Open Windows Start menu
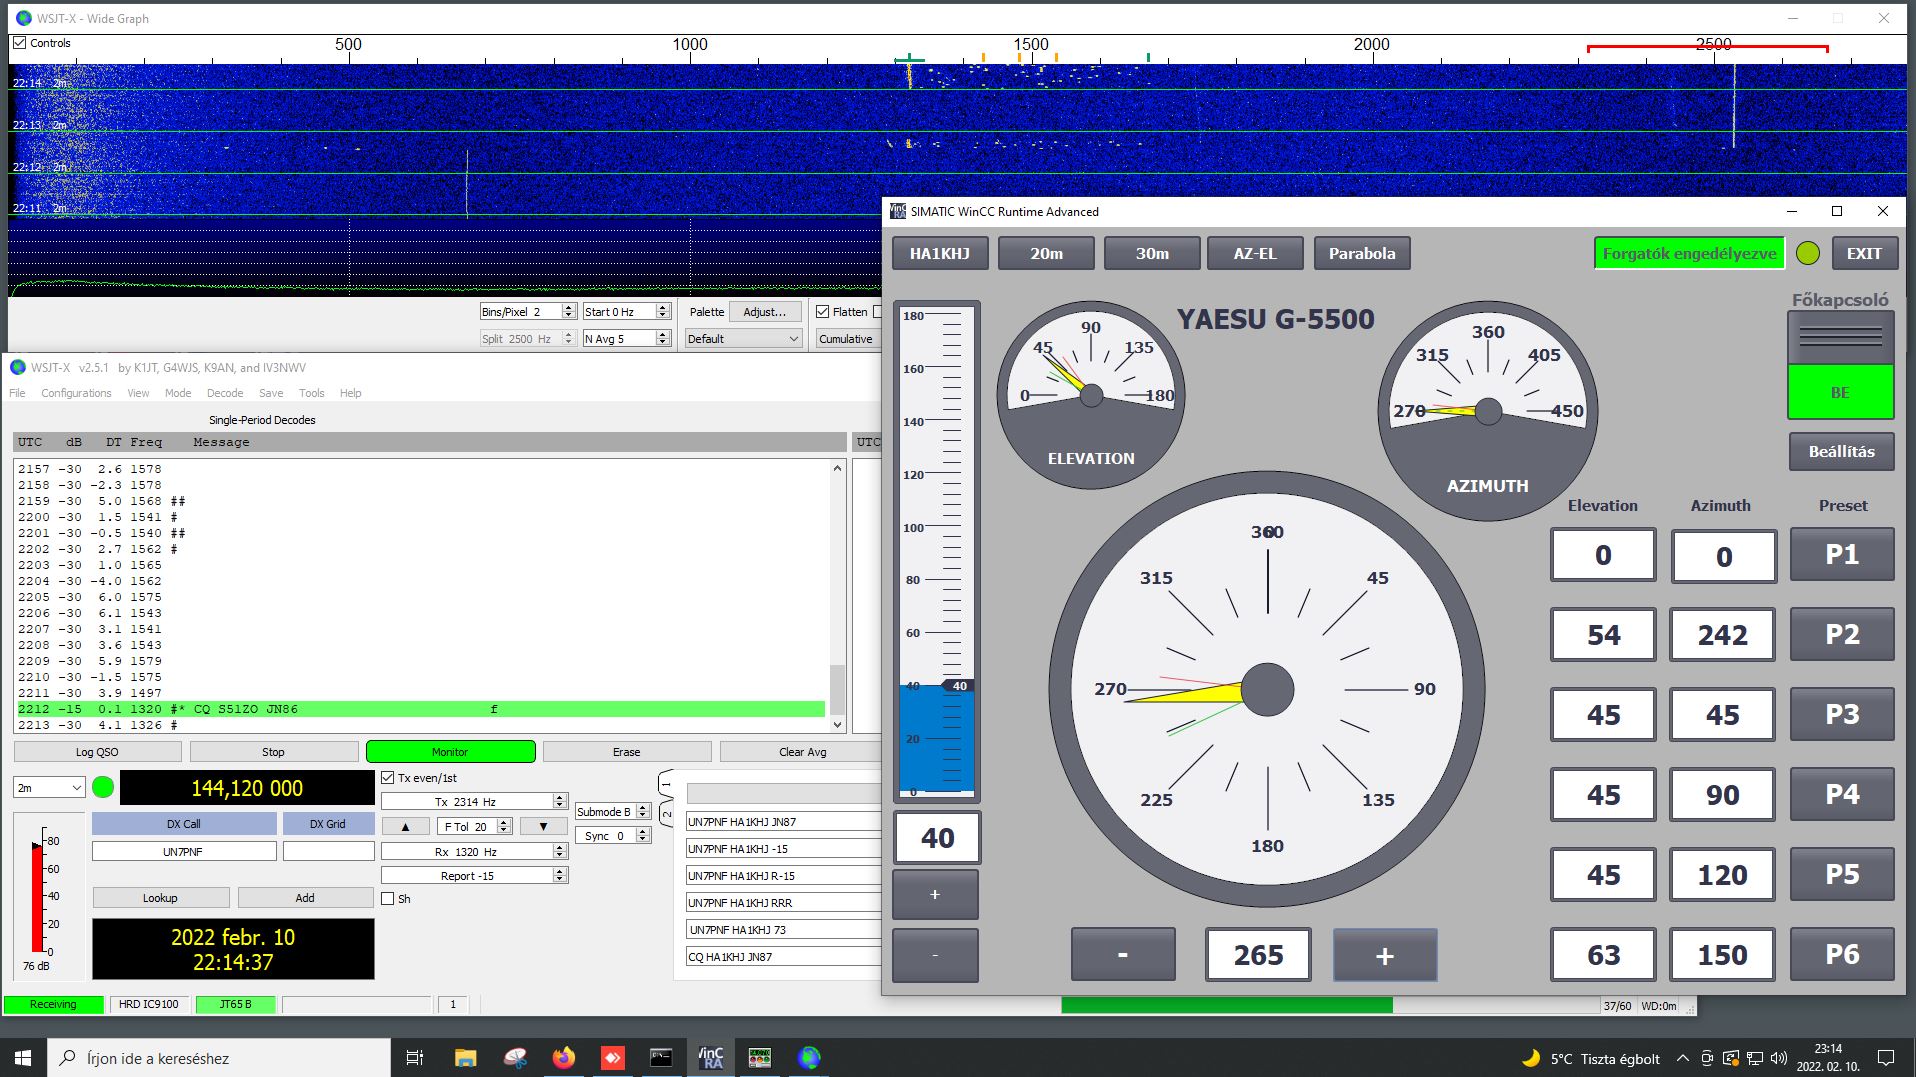 pyautogui.click(x=23, y=1057)
